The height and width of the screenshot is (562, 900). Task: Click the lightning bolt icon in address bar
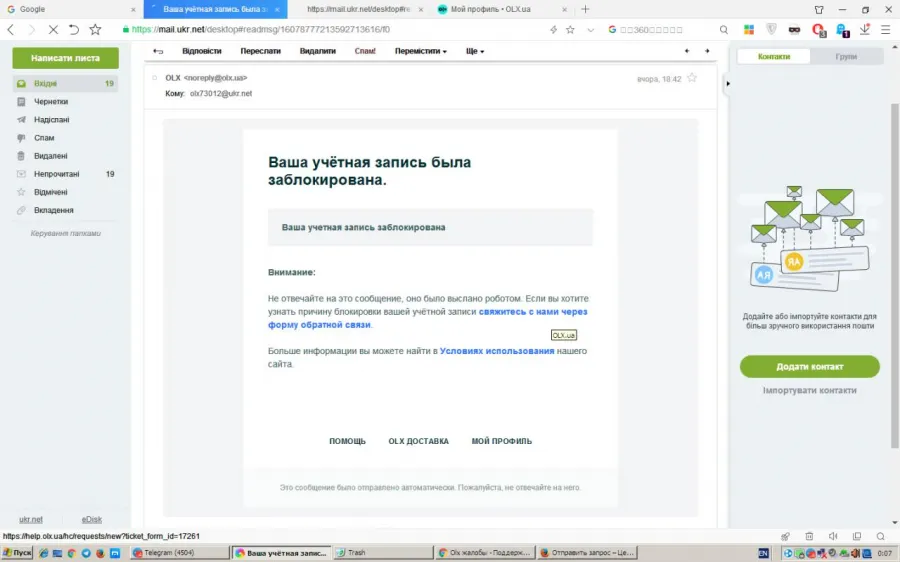click(553, 29)
